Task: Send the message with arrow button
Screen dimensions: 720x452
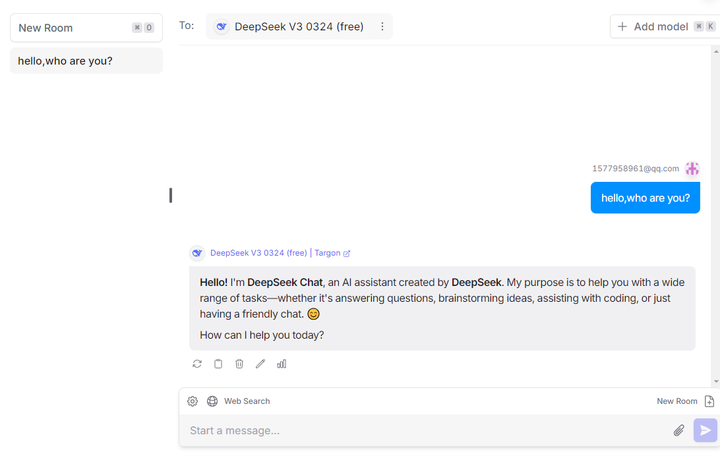Action: (x=705, y=430)
